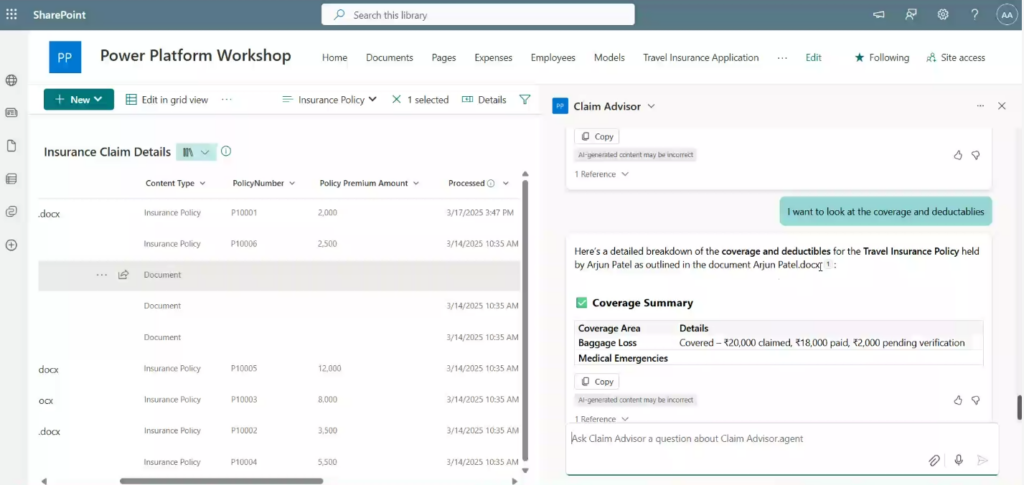The width and height of the screenshot is (1024, 485).
Task: Open the news icon in left rail
Action: [11, 113]
